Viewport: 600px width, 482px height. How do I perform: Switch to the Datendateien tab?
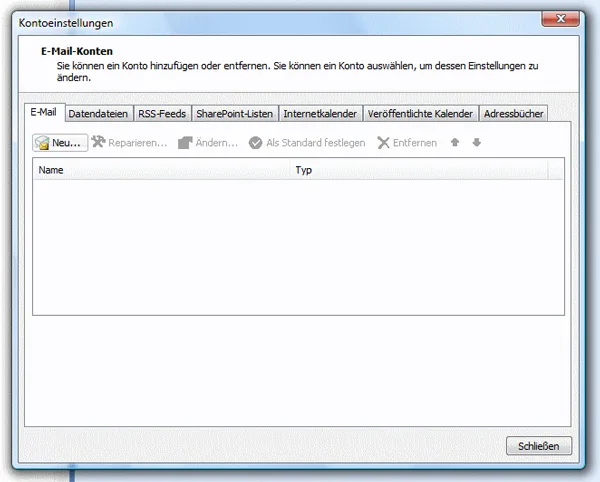99,114
